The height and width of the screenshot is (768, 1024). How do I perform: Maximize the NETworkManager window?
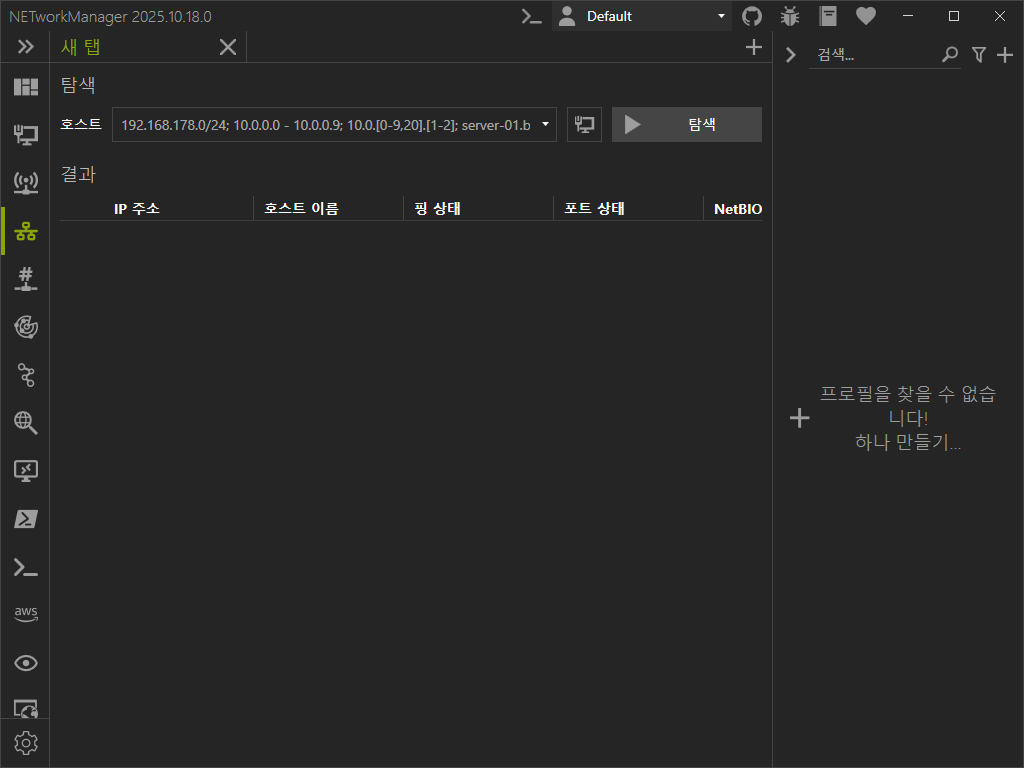click(x=953, y=16)
